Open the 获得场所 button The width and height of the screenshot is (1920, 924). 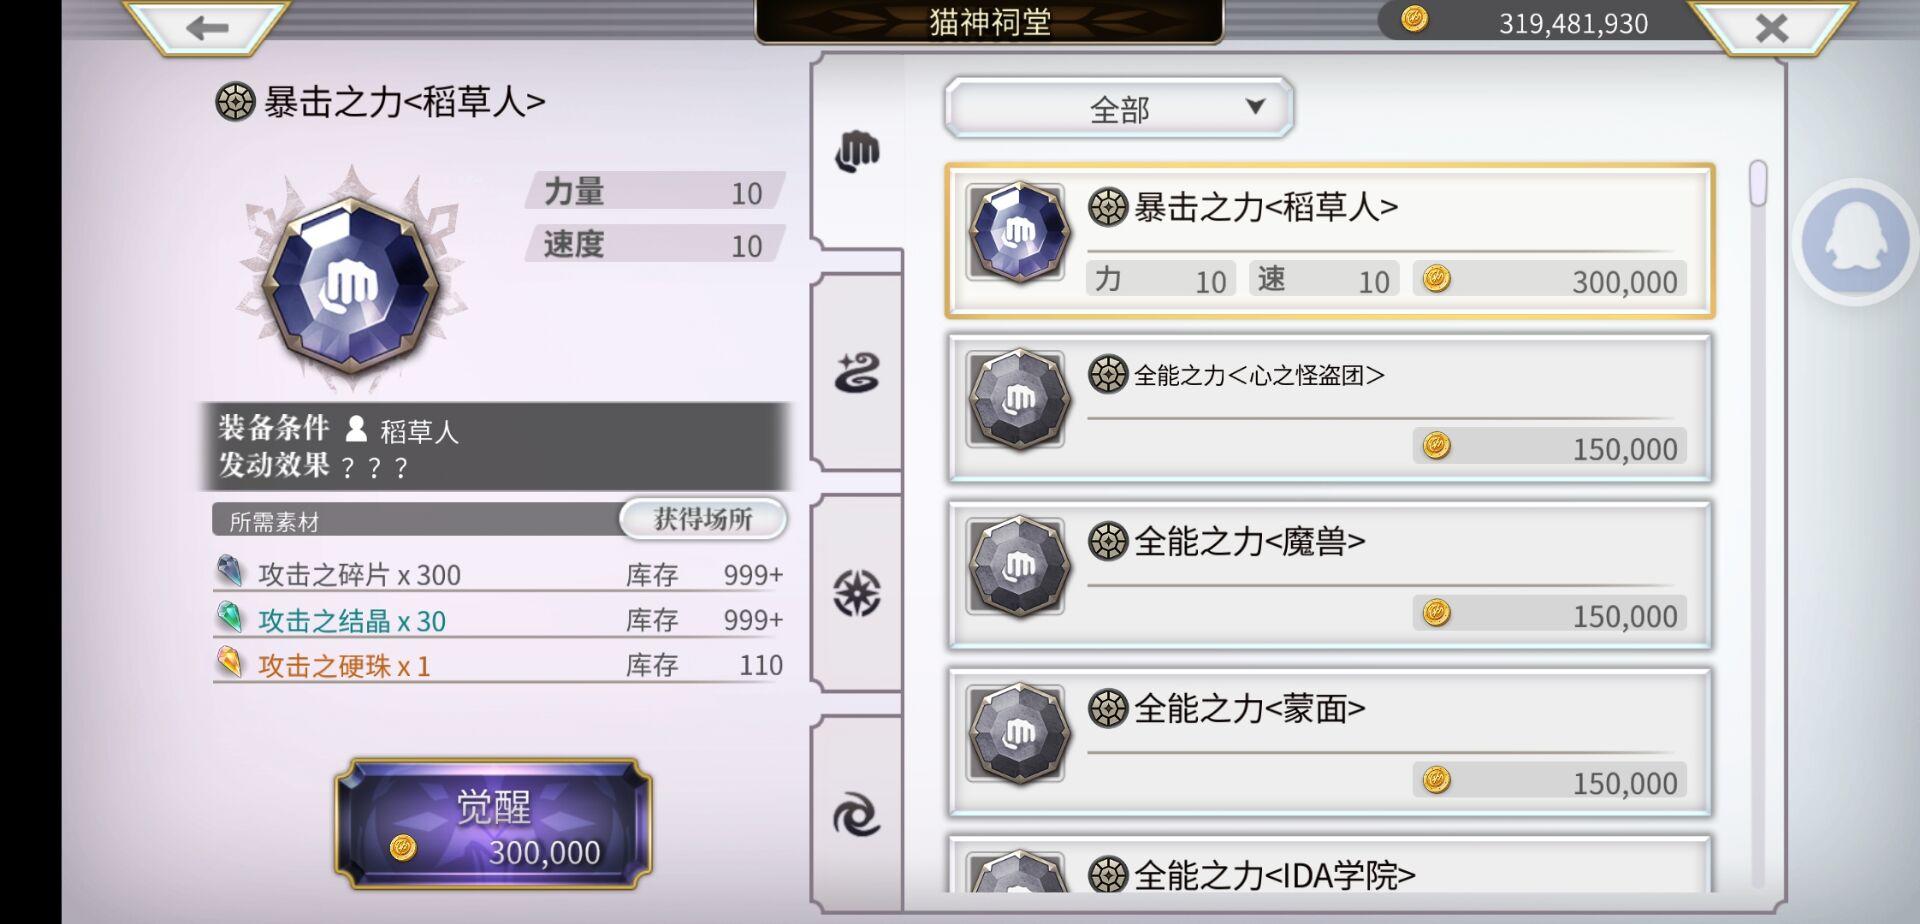point(702,519)
